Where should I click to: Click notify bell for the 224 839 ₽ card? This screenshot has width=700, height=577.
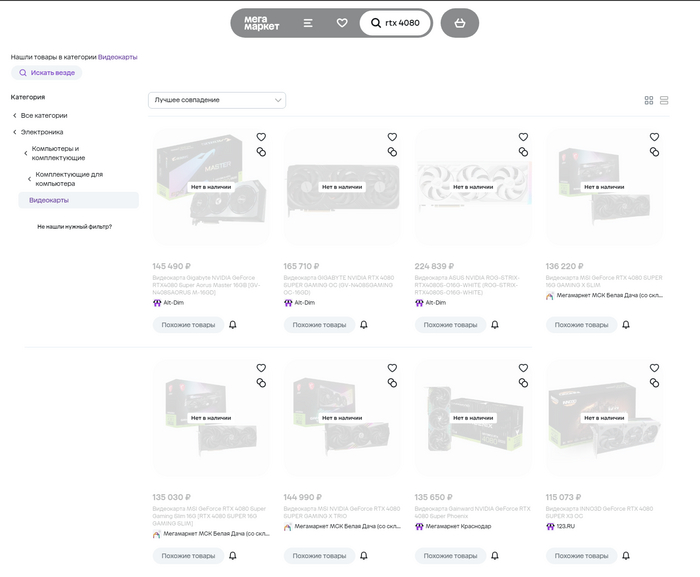coord(495,325)
